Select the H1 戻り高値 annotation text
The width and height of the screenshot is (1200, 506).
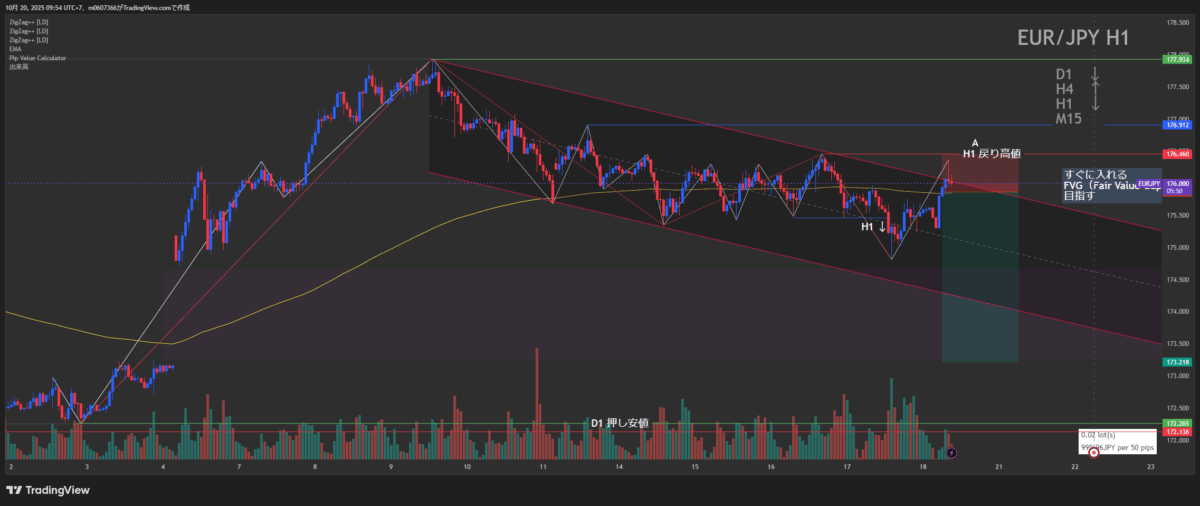991,154
